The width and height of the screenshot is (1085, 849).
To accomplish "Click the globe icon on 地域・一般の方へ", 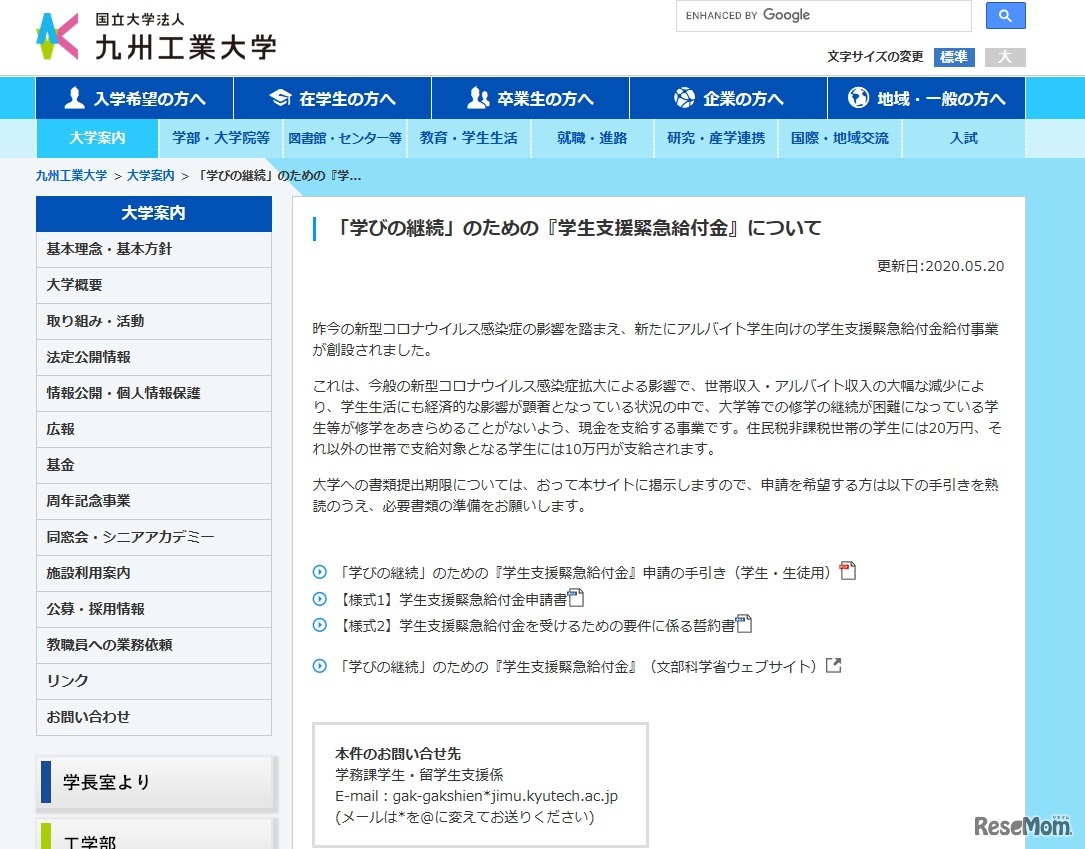I will [857, 96].
